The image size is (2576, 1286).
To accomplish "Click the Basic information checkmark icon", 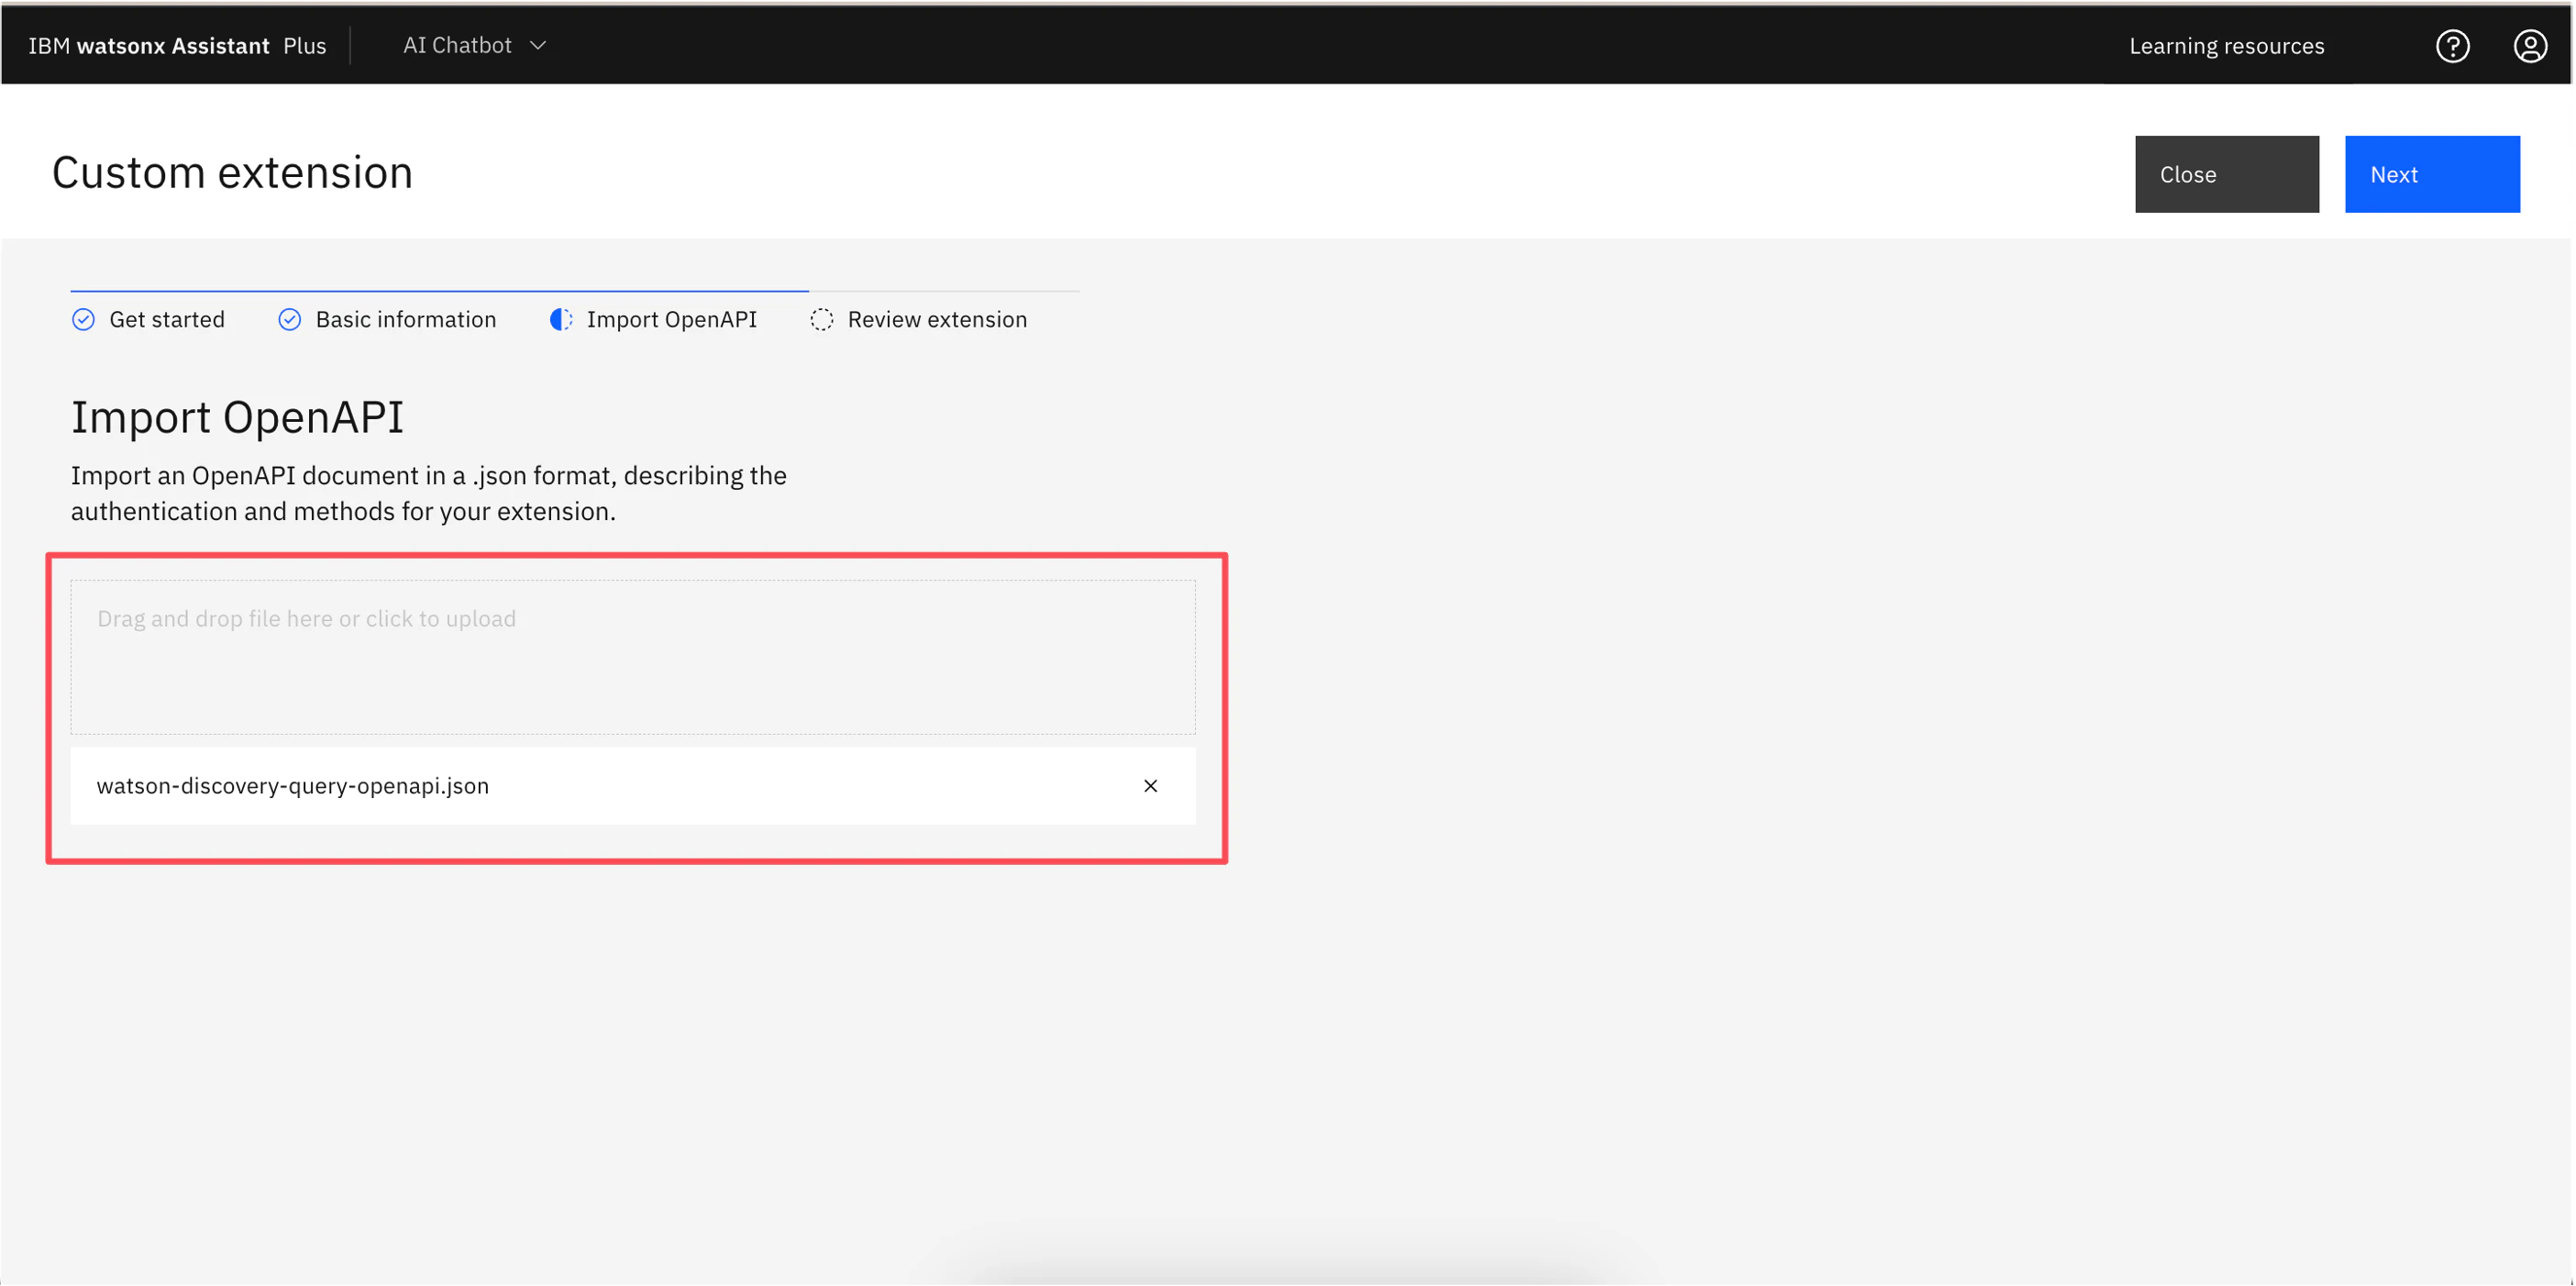I will 289,320.
